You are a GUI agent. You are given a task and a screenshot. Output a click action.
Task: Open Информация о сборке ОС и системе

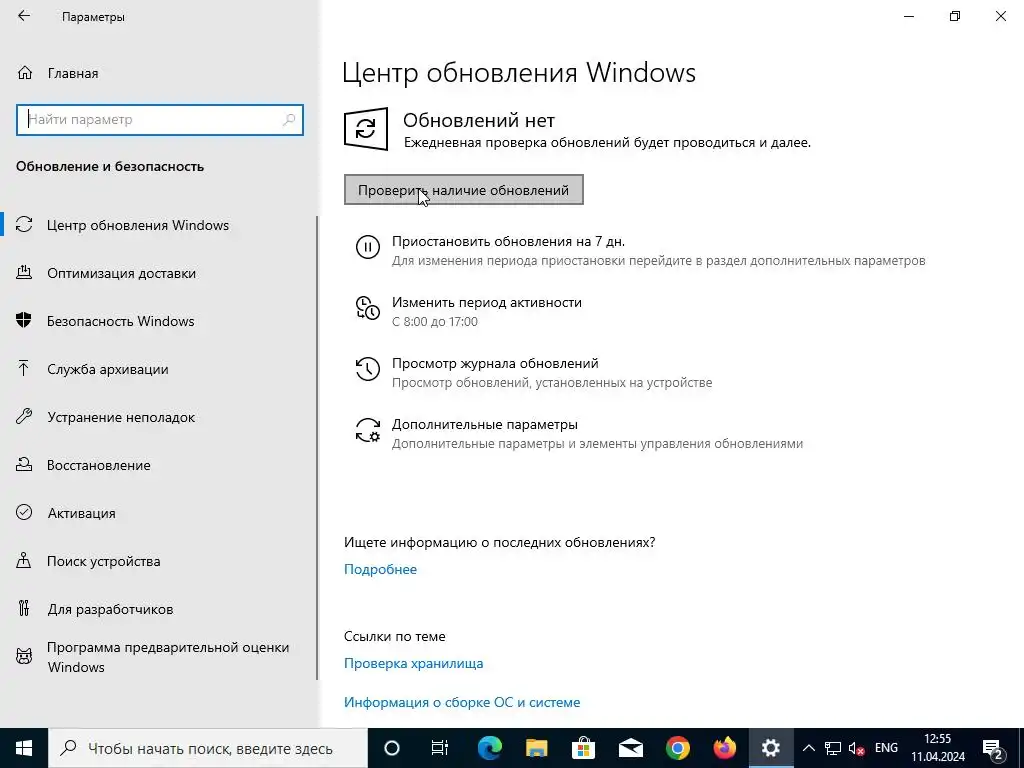(x=462, y=703)
